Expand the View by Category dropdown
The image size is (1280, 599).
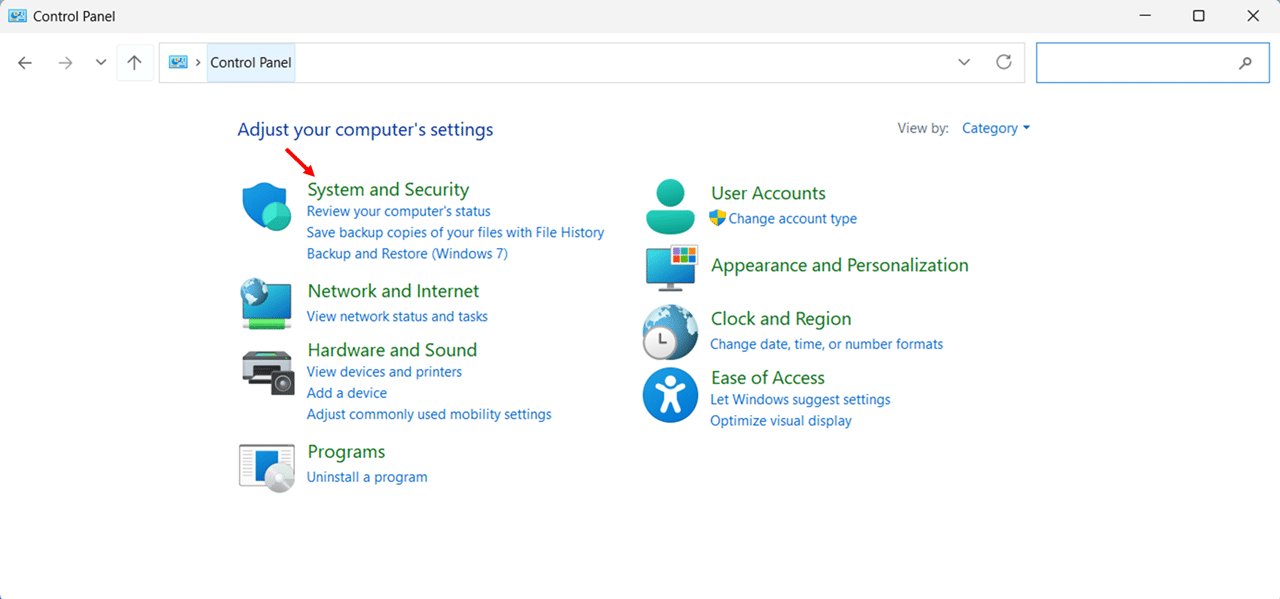click(x=995, y=128)
